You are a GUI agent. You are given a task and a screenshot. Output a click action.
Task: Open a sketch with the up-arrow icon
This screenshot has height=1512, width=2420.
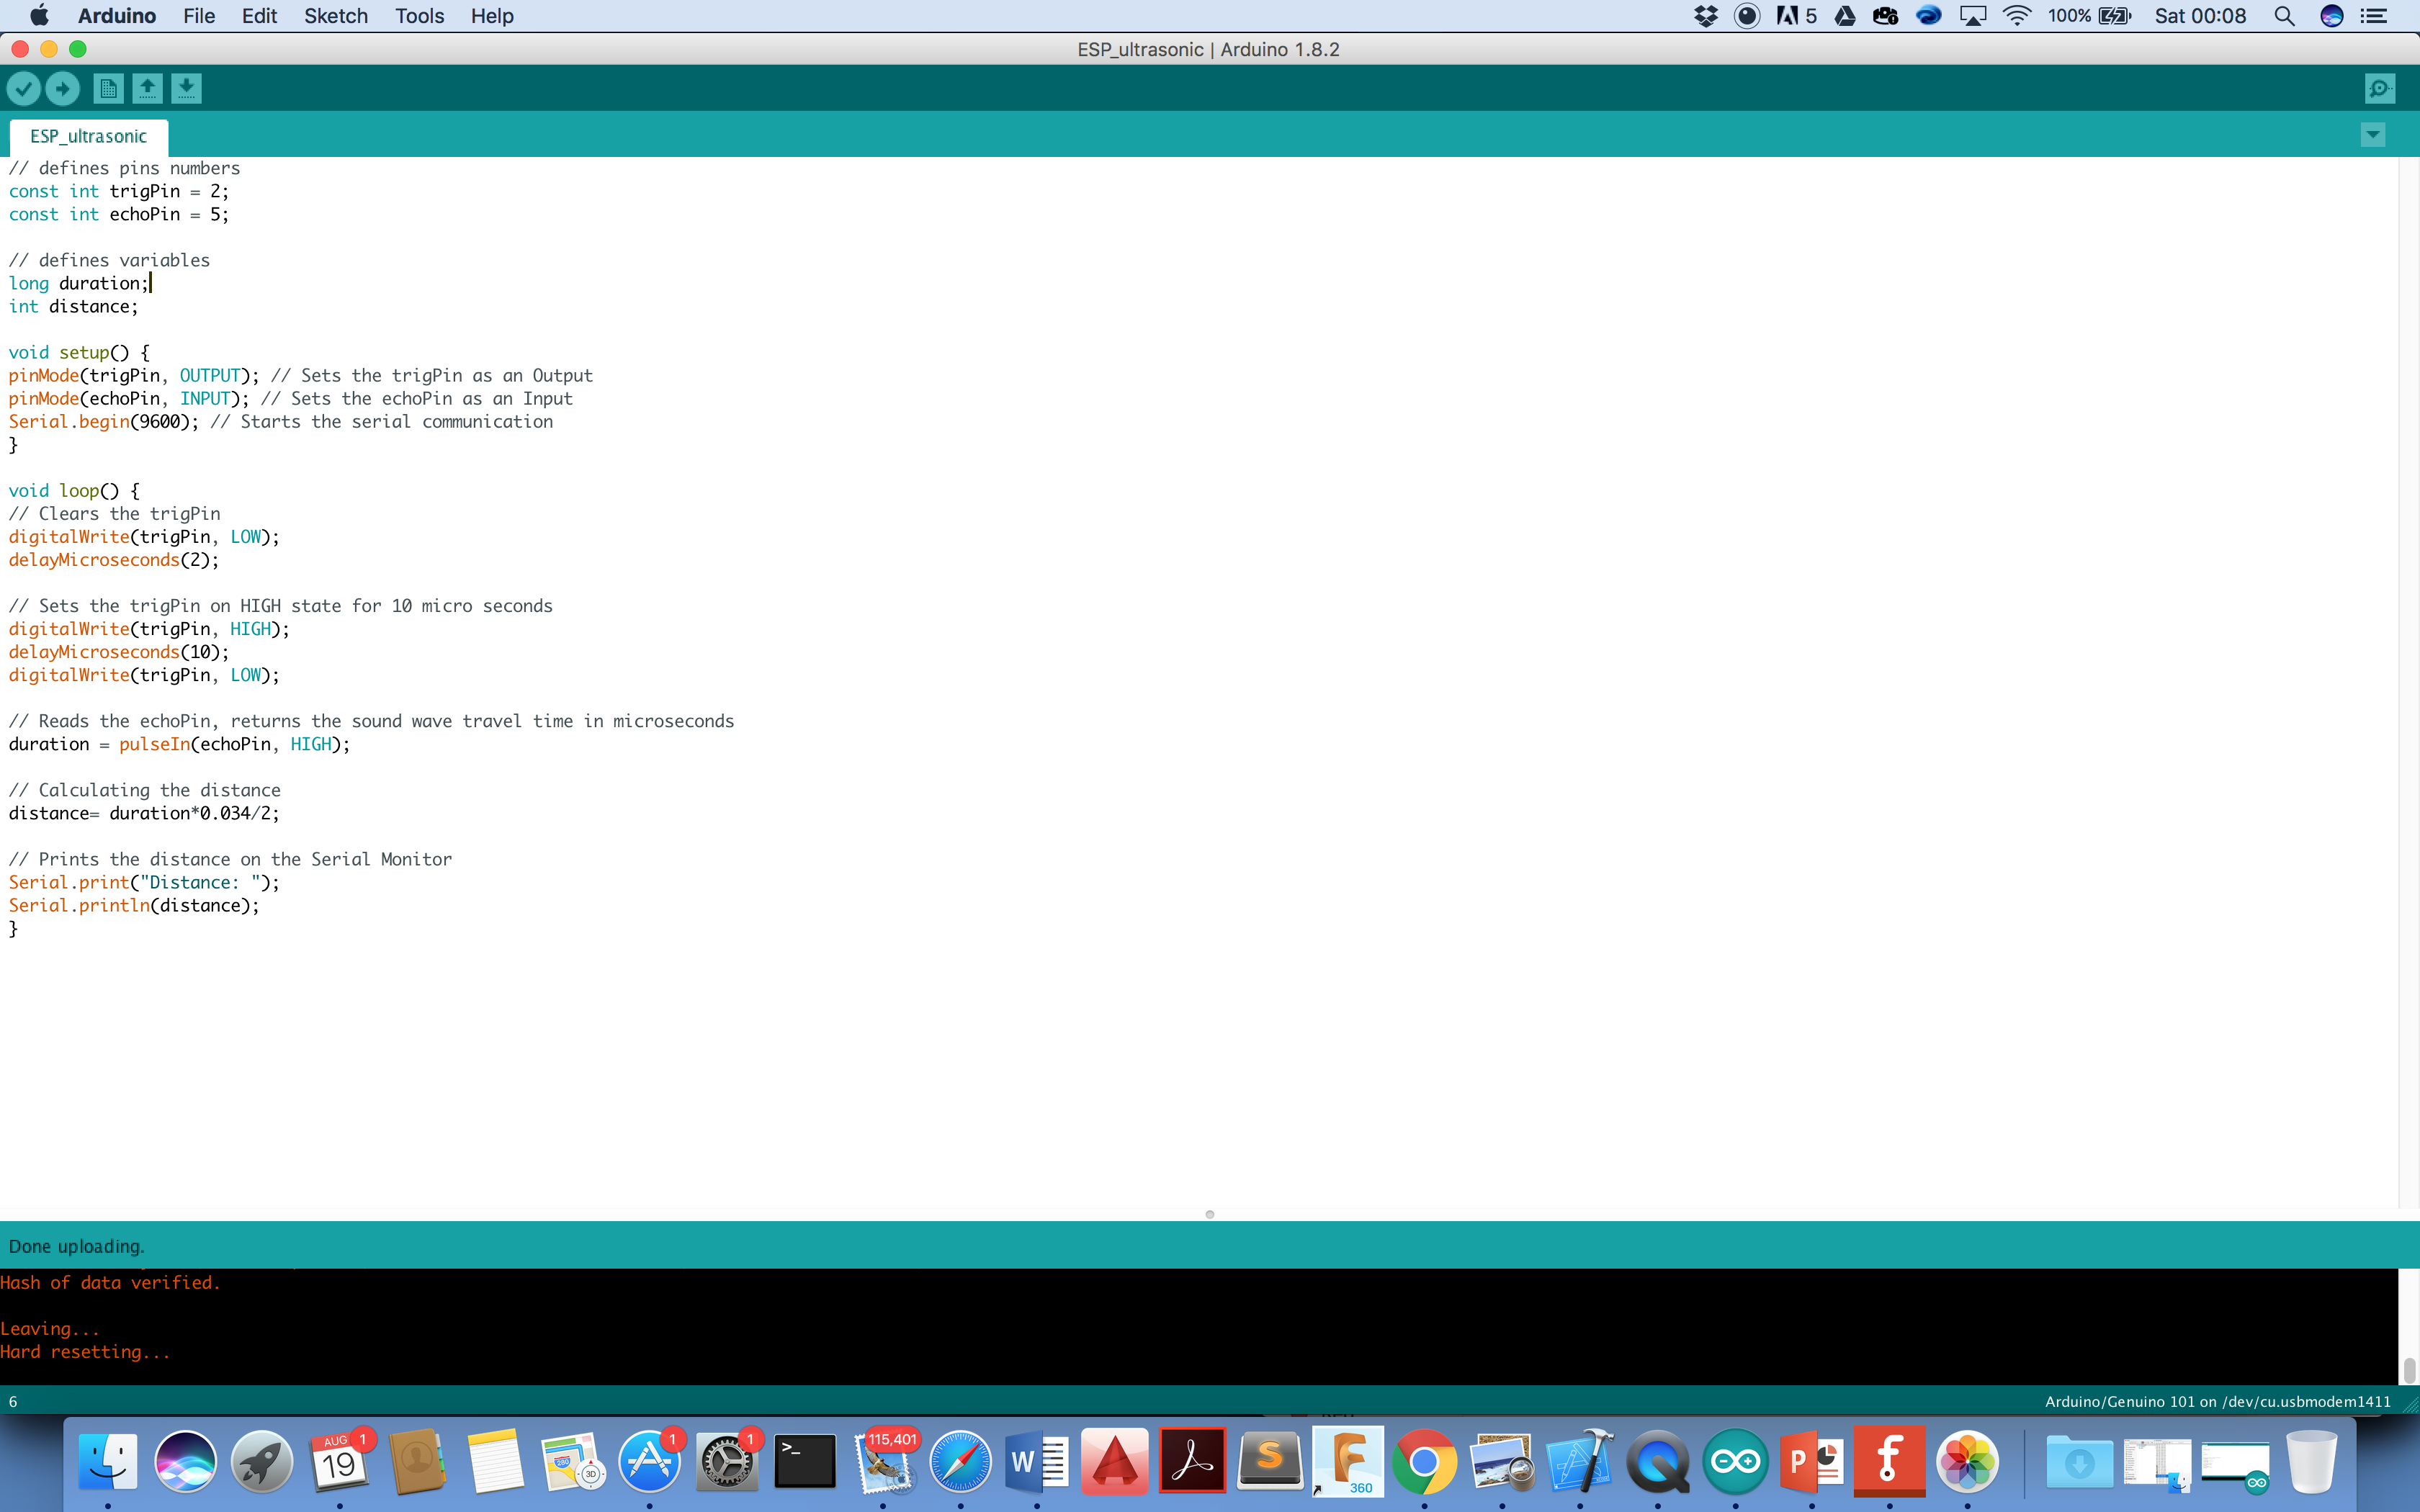147,89
